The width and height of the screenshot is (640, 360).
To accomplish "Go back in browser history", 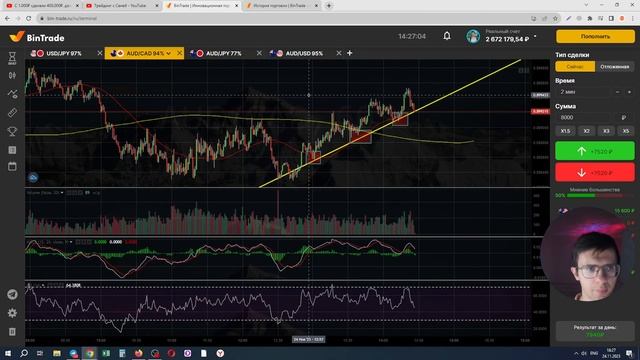I will pos(7,18).
